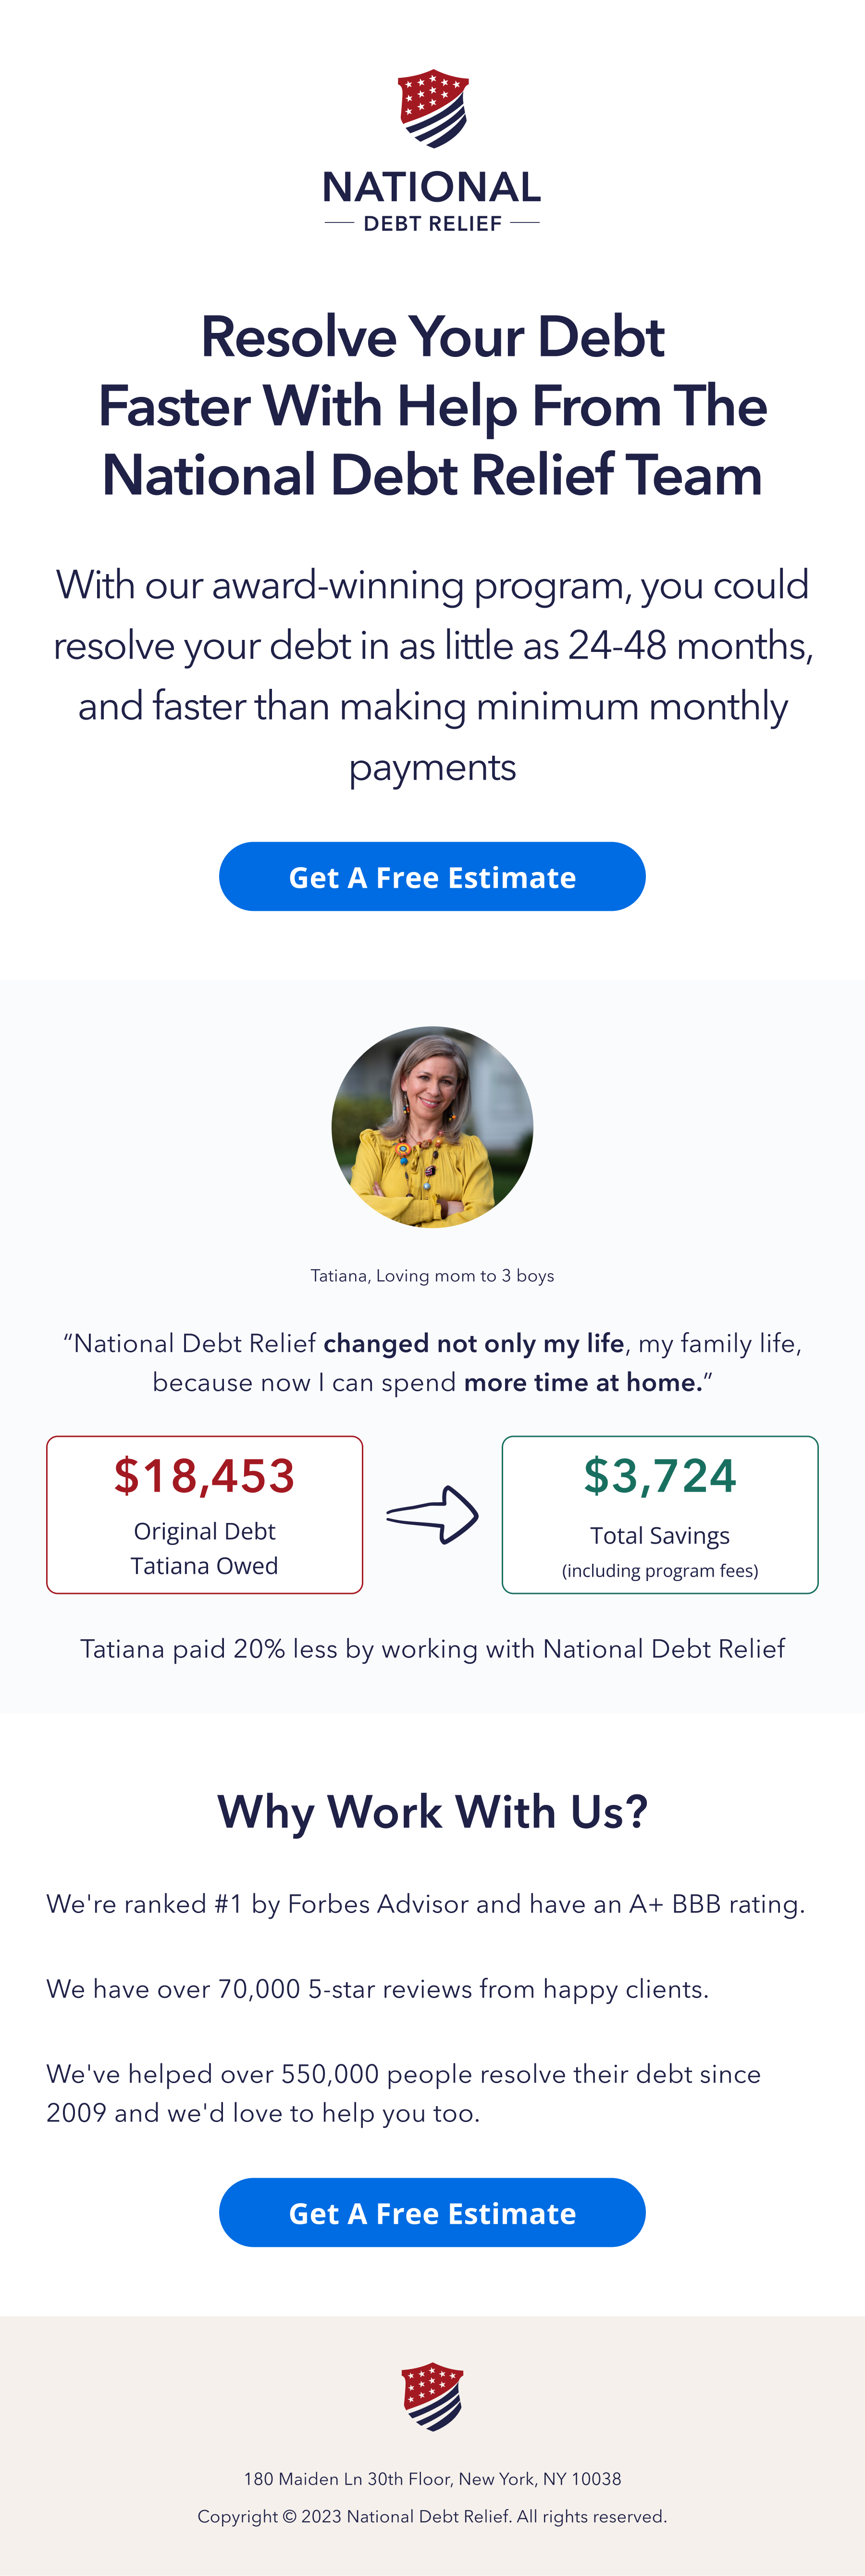The height and width of the screenshot is (2576, 865).
Task: Select the $3,724 Total Savings box
Action: [660, 1514]
